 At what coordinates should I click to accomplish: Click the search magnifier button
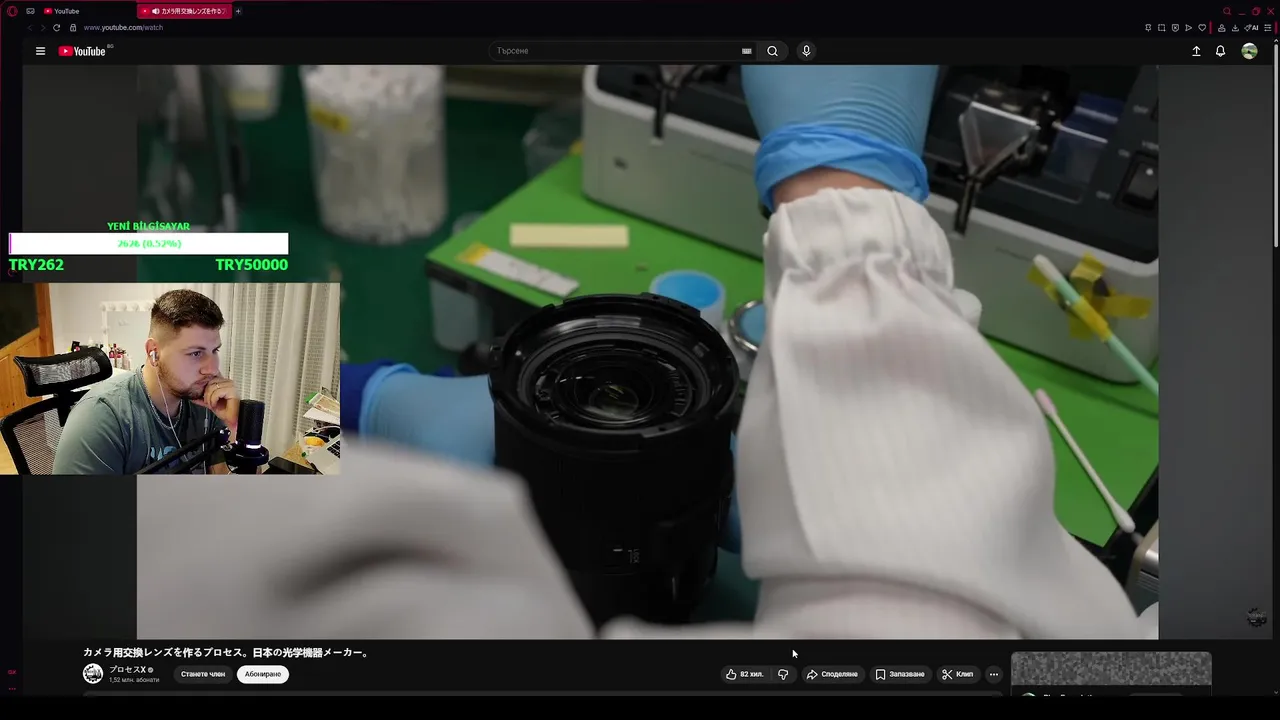[x=772, y=51]
